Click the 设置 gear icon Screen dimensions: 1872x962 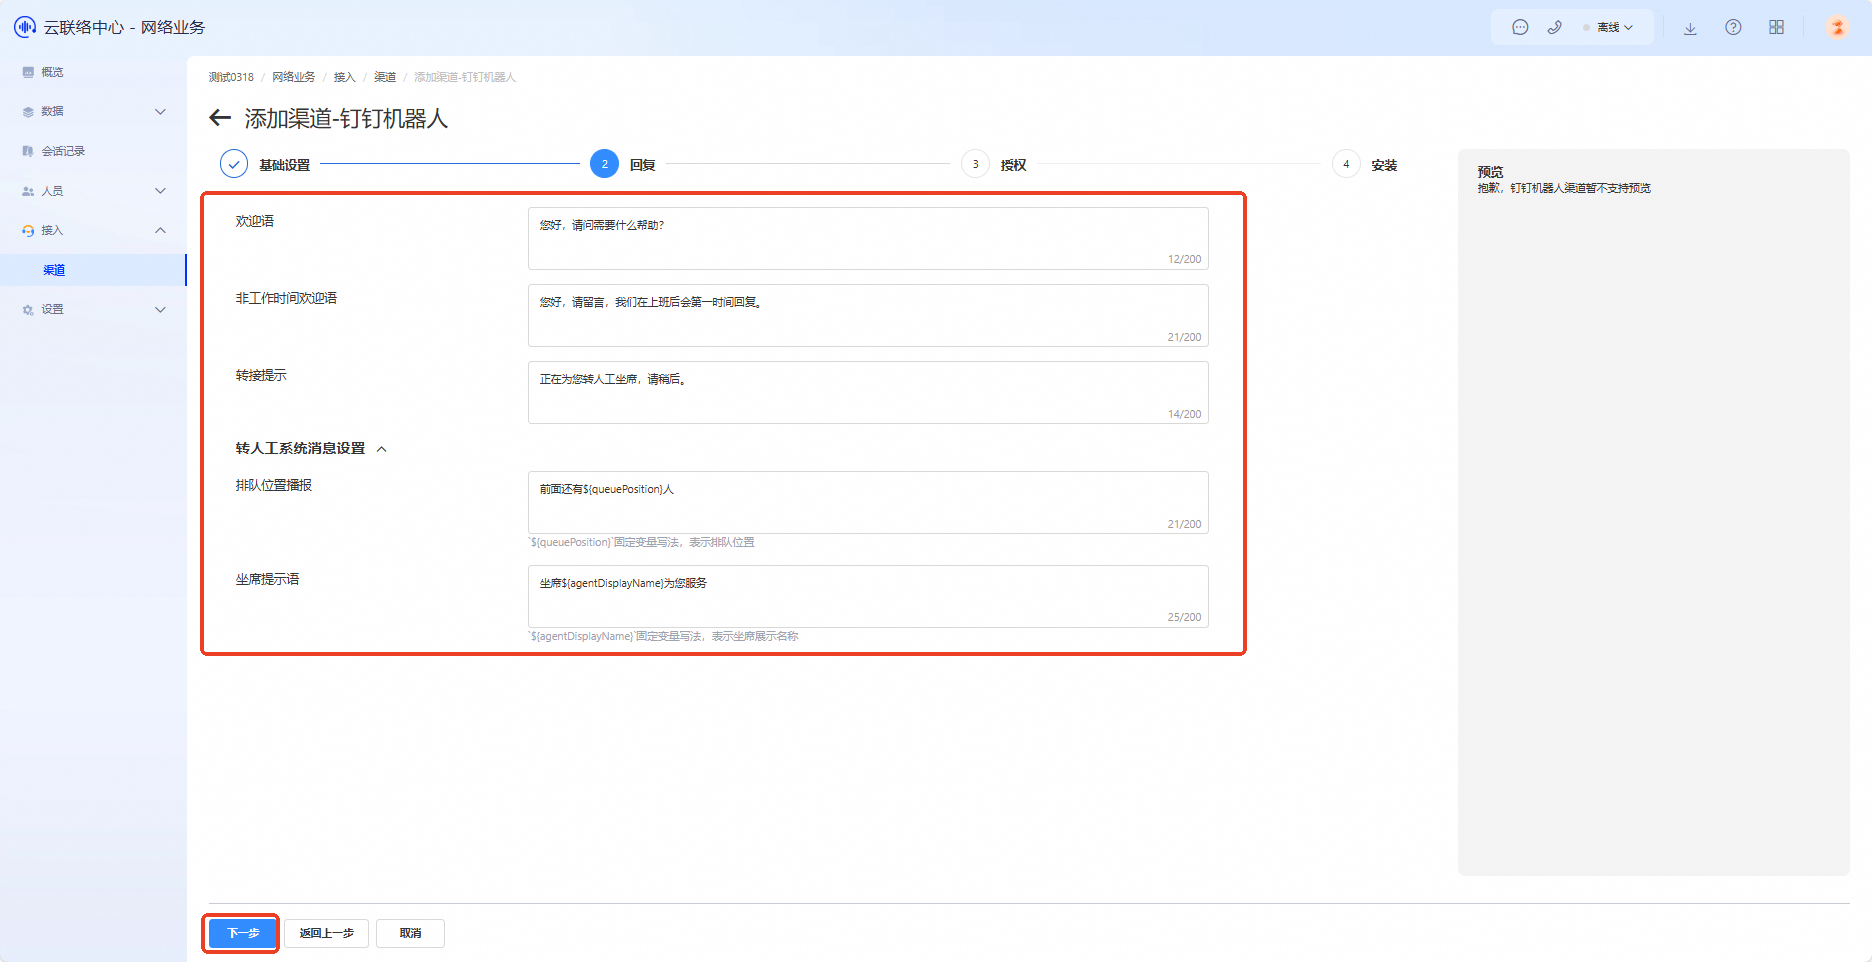[x=28, y=310]
